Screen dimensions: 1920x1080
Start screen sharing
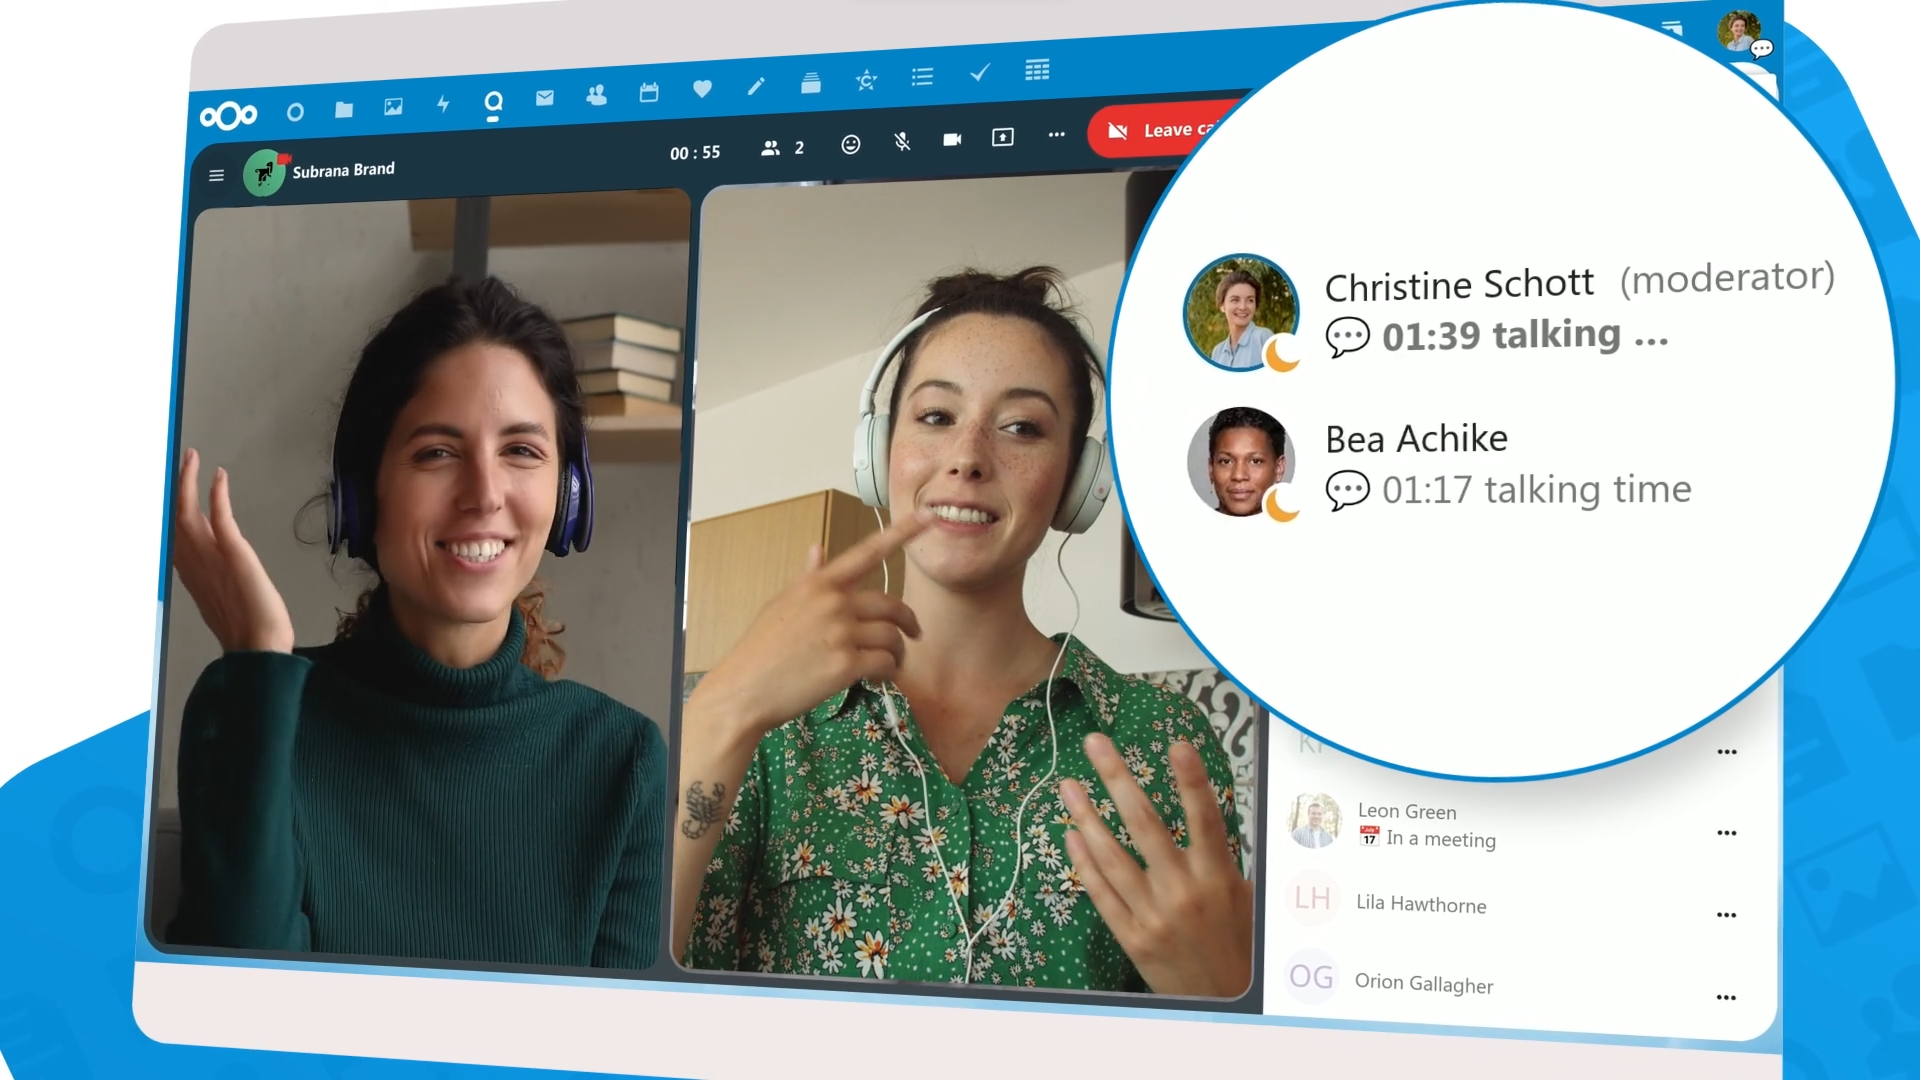pyautogui.click(x=1001, y=134)
